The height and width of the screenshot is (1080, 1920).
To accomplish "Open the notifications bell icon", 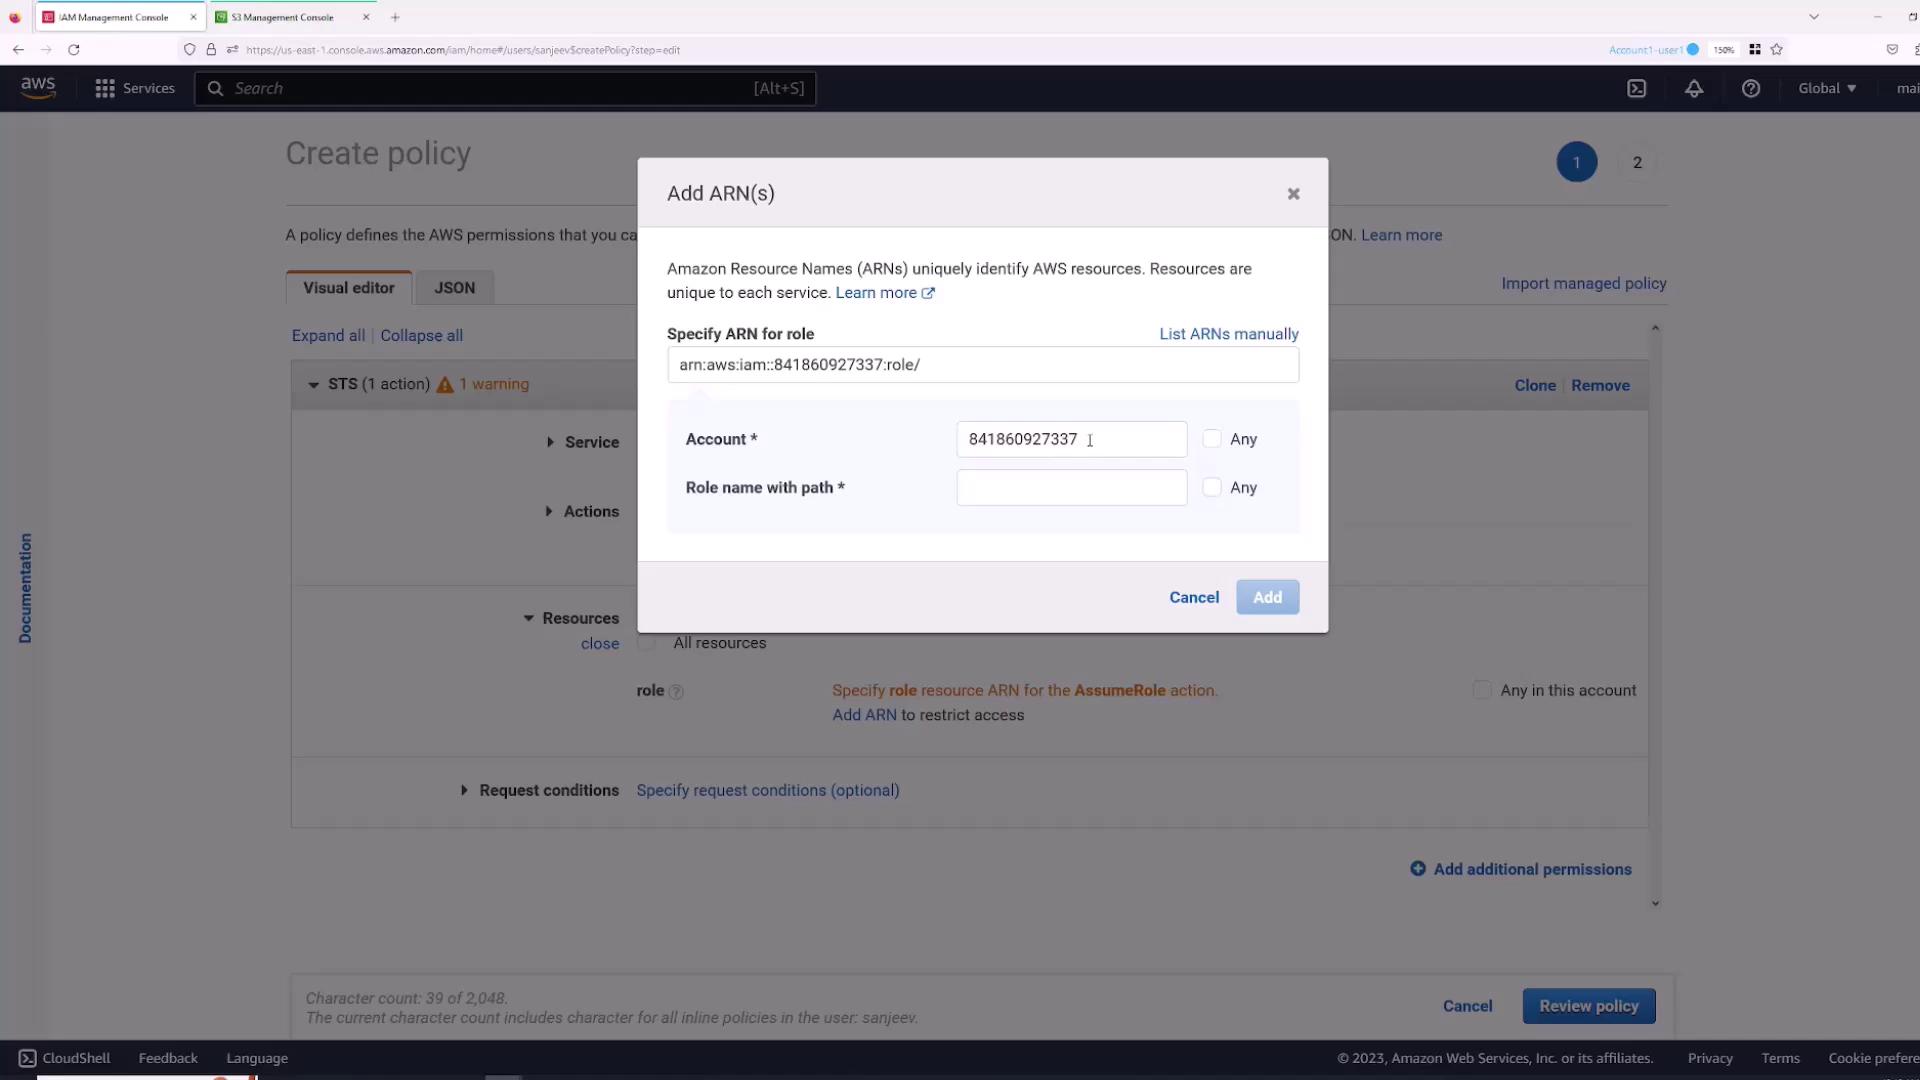I will (x=1693, y=89).
